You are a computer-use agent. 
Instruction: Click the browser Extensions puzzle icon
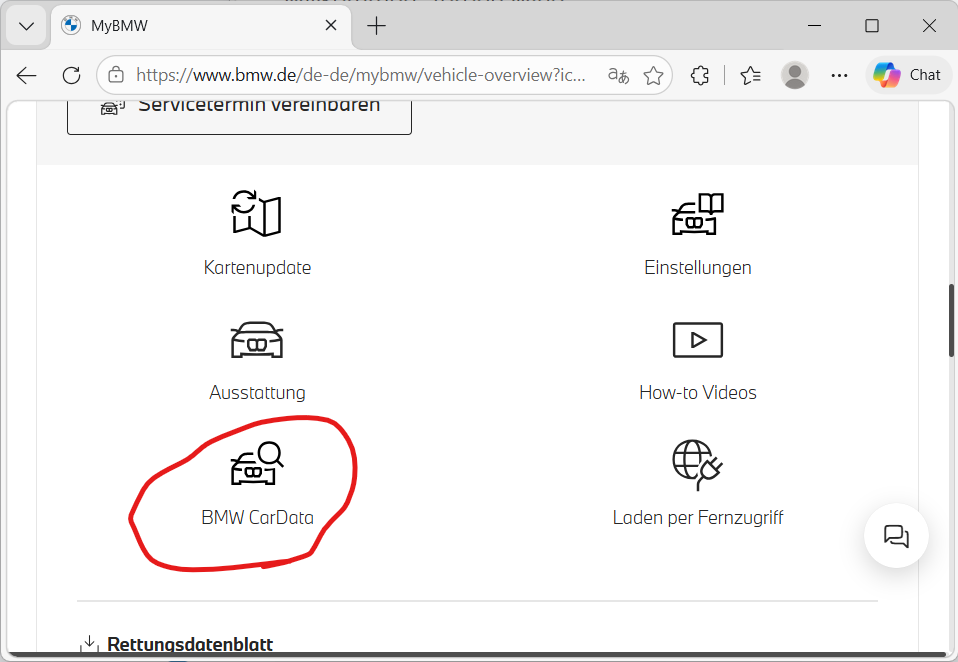700,75
